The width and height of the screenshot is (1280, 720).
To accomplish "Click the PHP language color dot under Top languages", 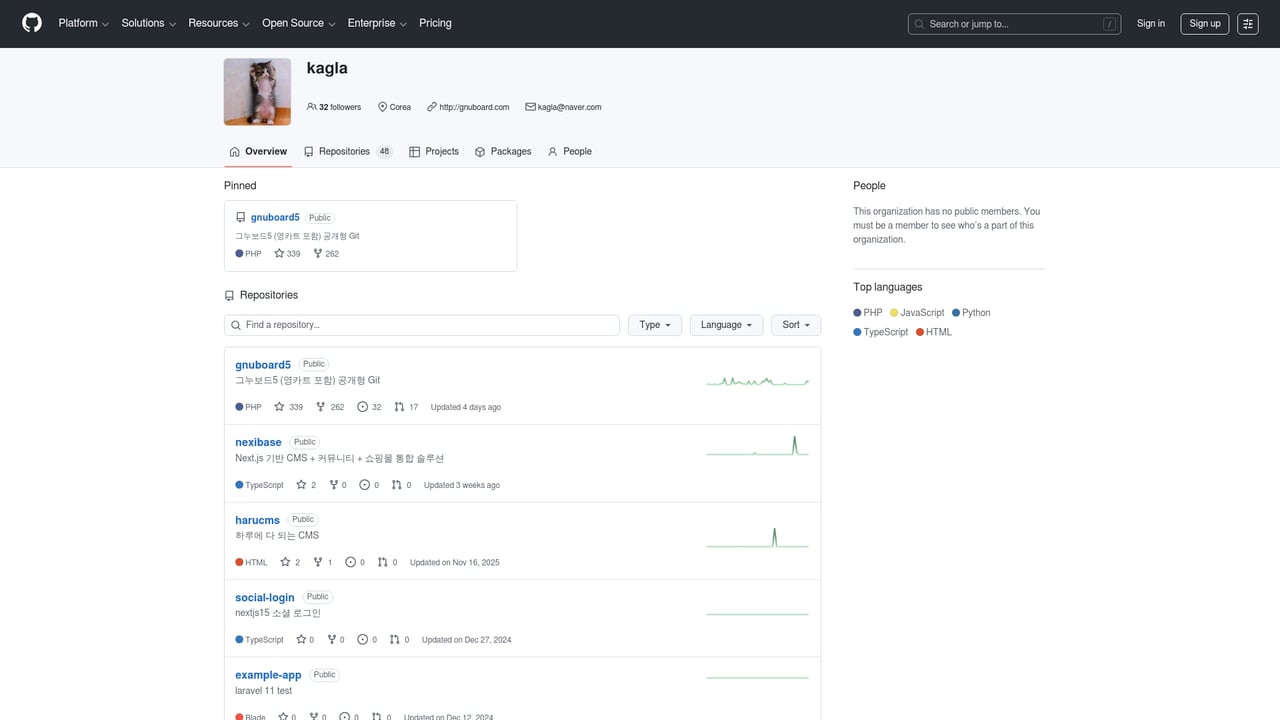I will (x=859, y=312).
